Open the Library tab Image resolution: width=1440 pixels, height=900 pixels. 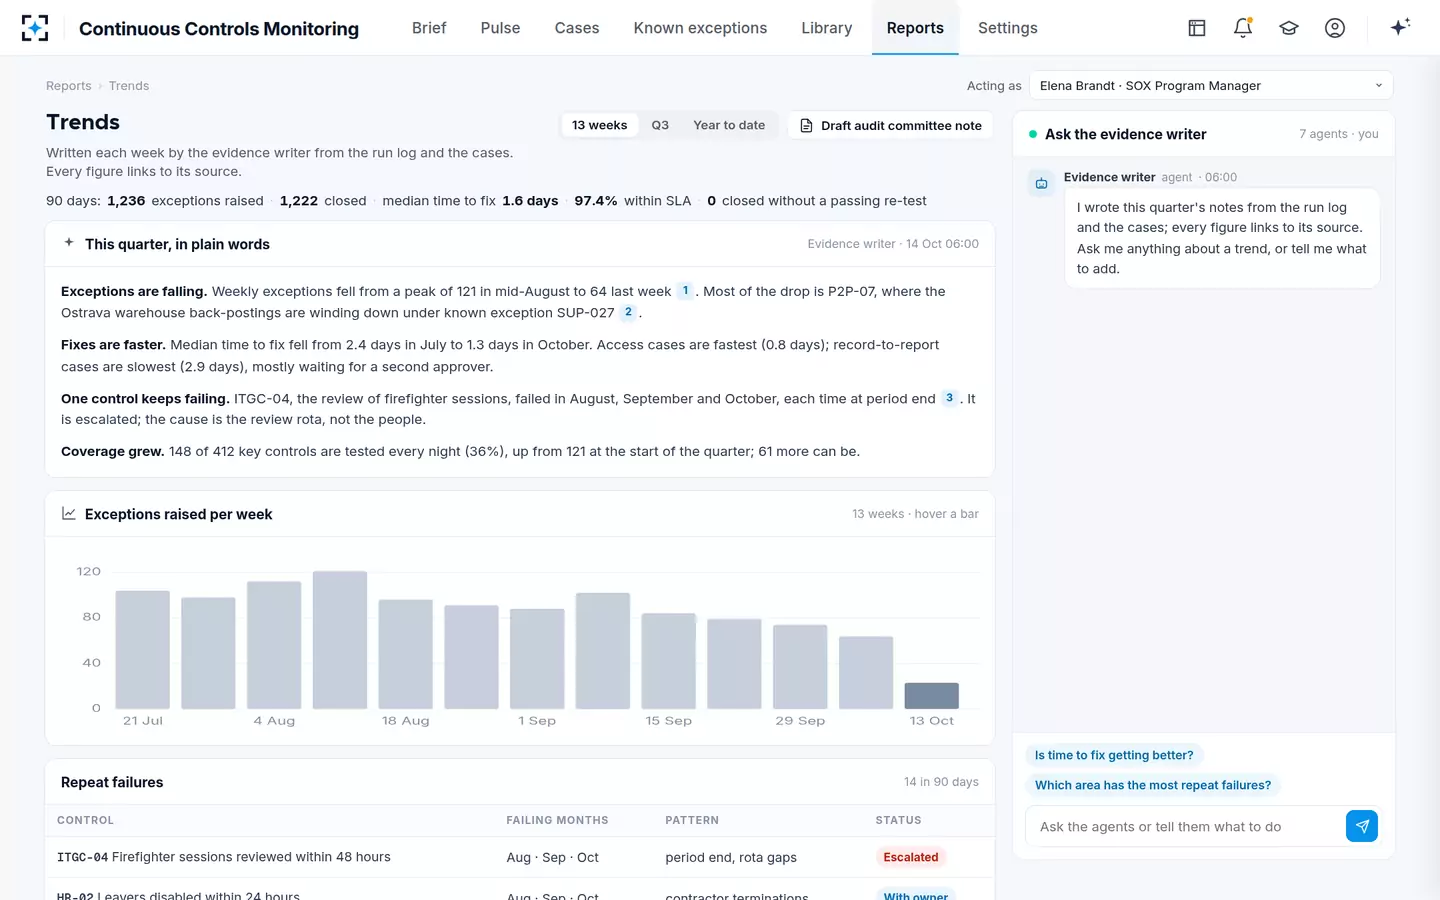[827, 28]
